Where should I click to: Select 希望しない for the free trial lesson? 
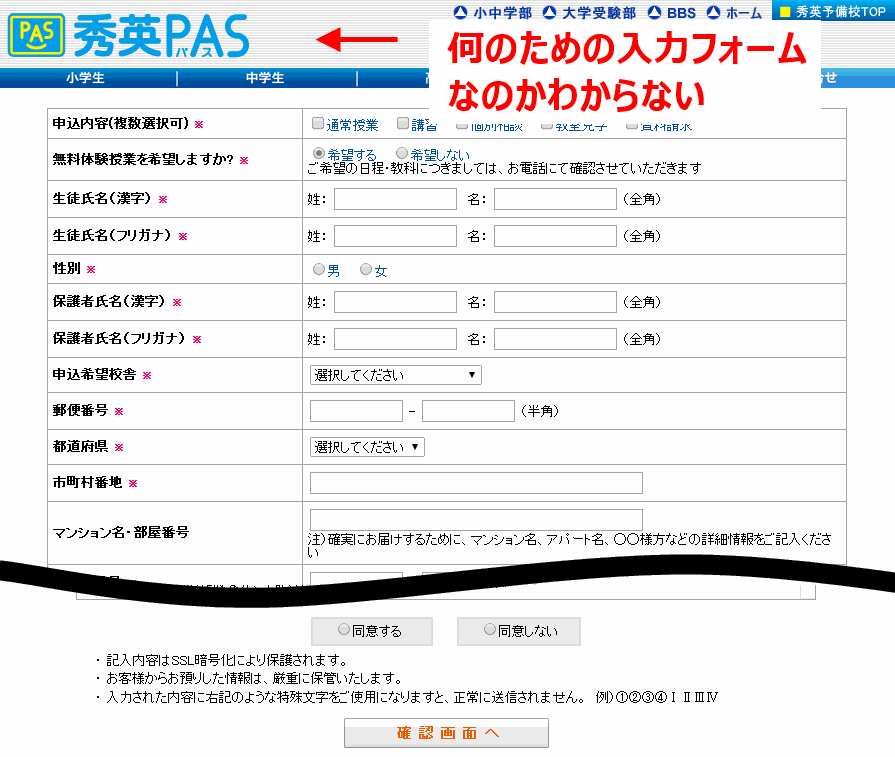[402, 154]
